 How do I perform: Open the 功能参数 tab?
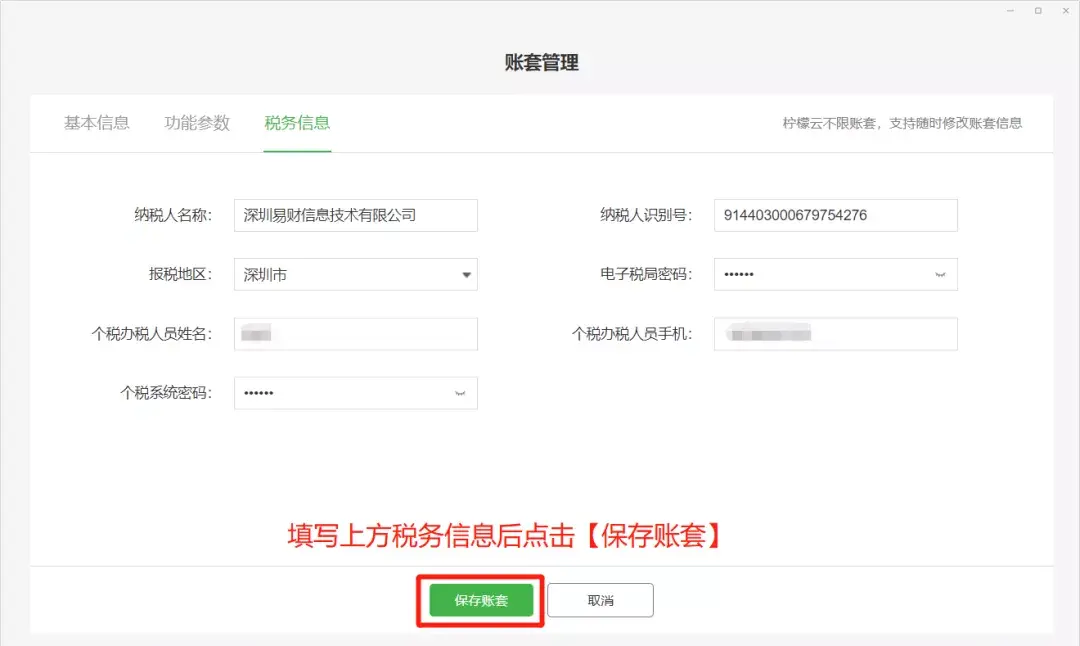(197, 123)
